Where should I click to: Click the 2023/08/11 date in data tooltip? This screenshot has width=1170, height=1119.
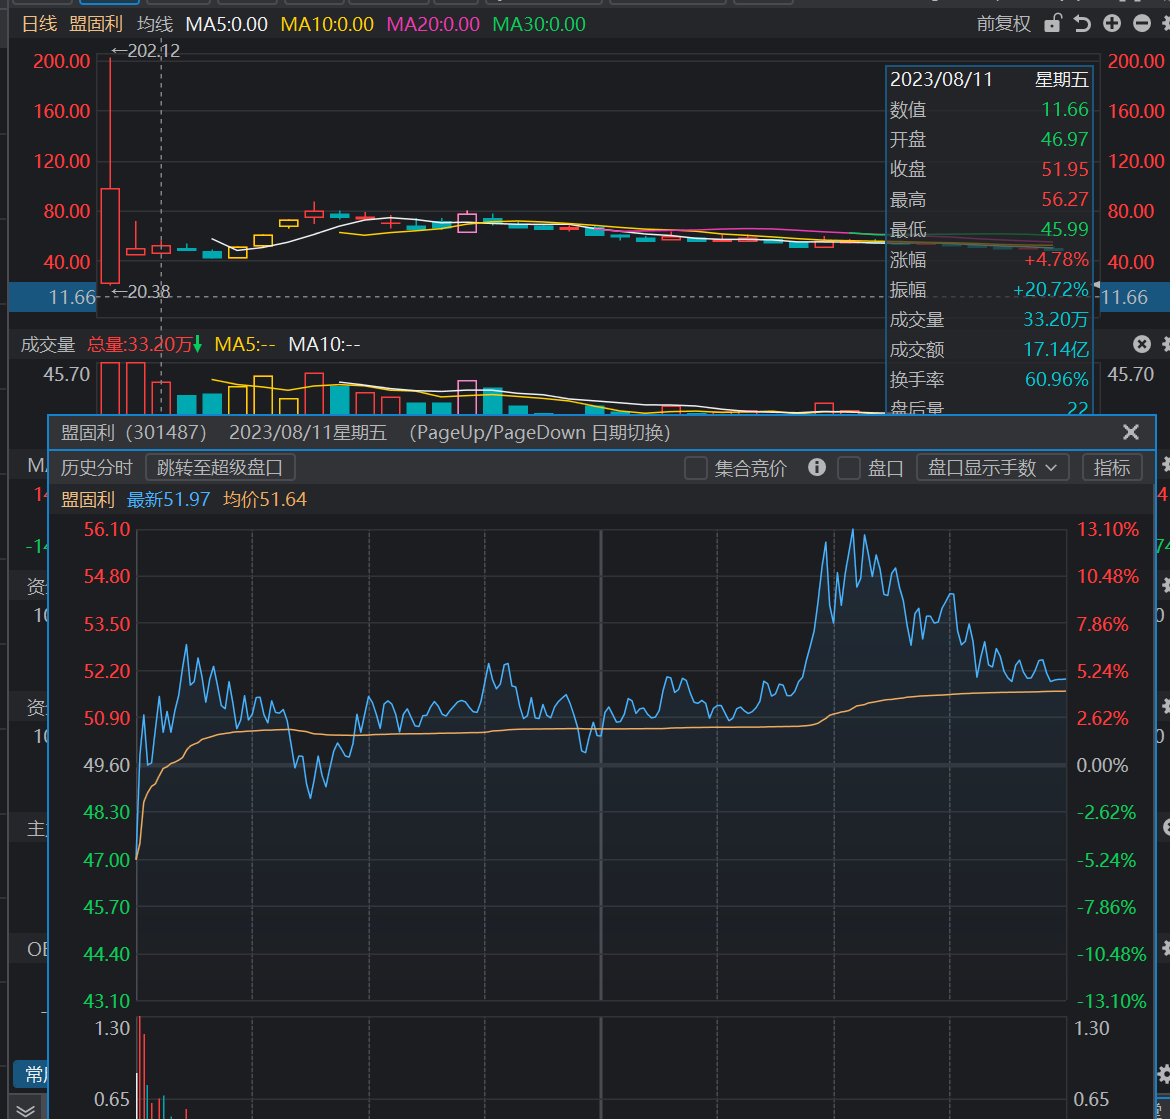click(942, 80)
